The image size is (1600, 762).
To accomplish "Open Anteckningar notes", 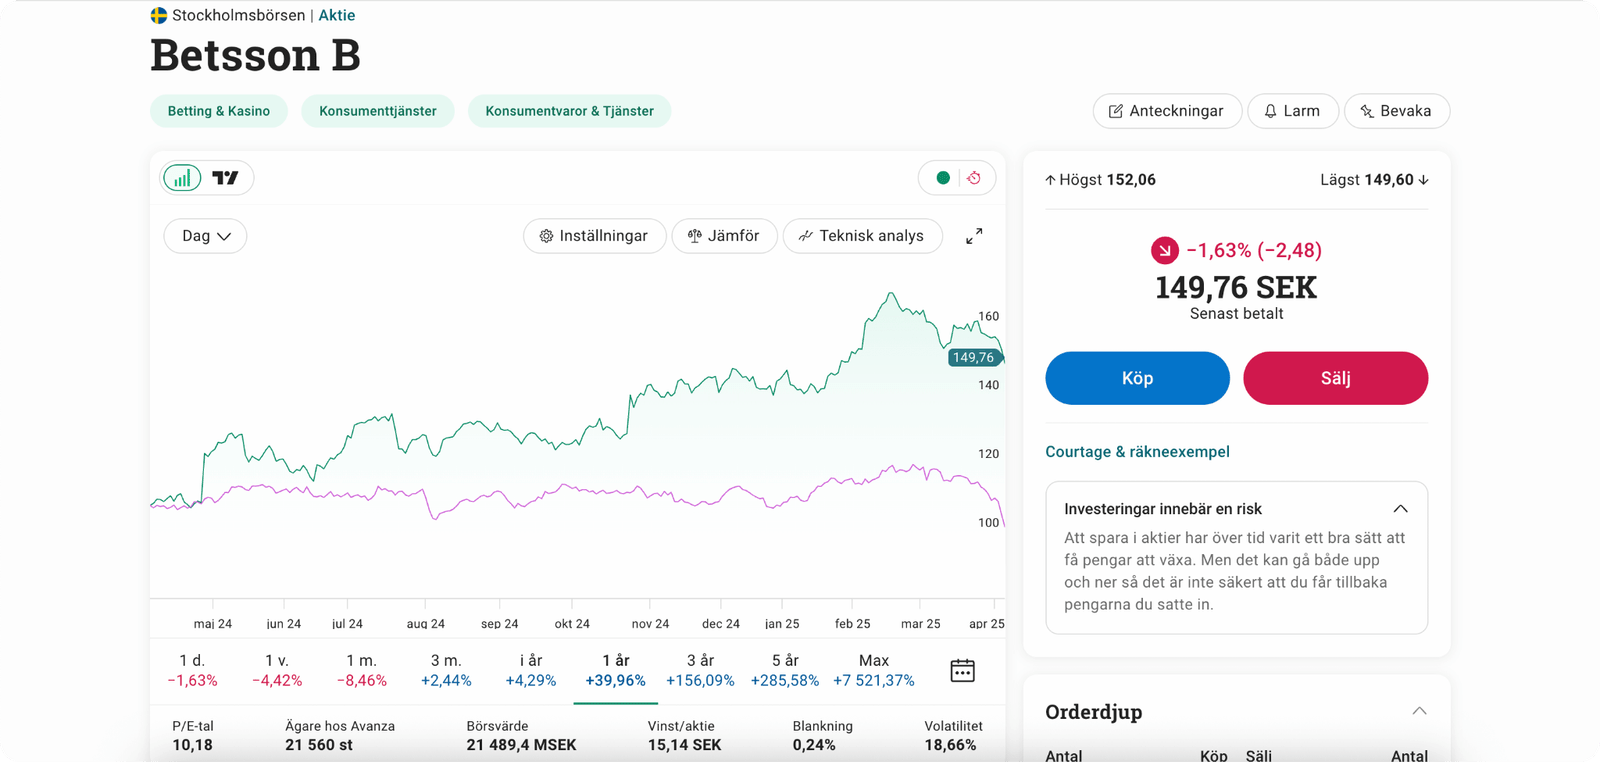I will pyautogui.click(x=1167, y=111).
